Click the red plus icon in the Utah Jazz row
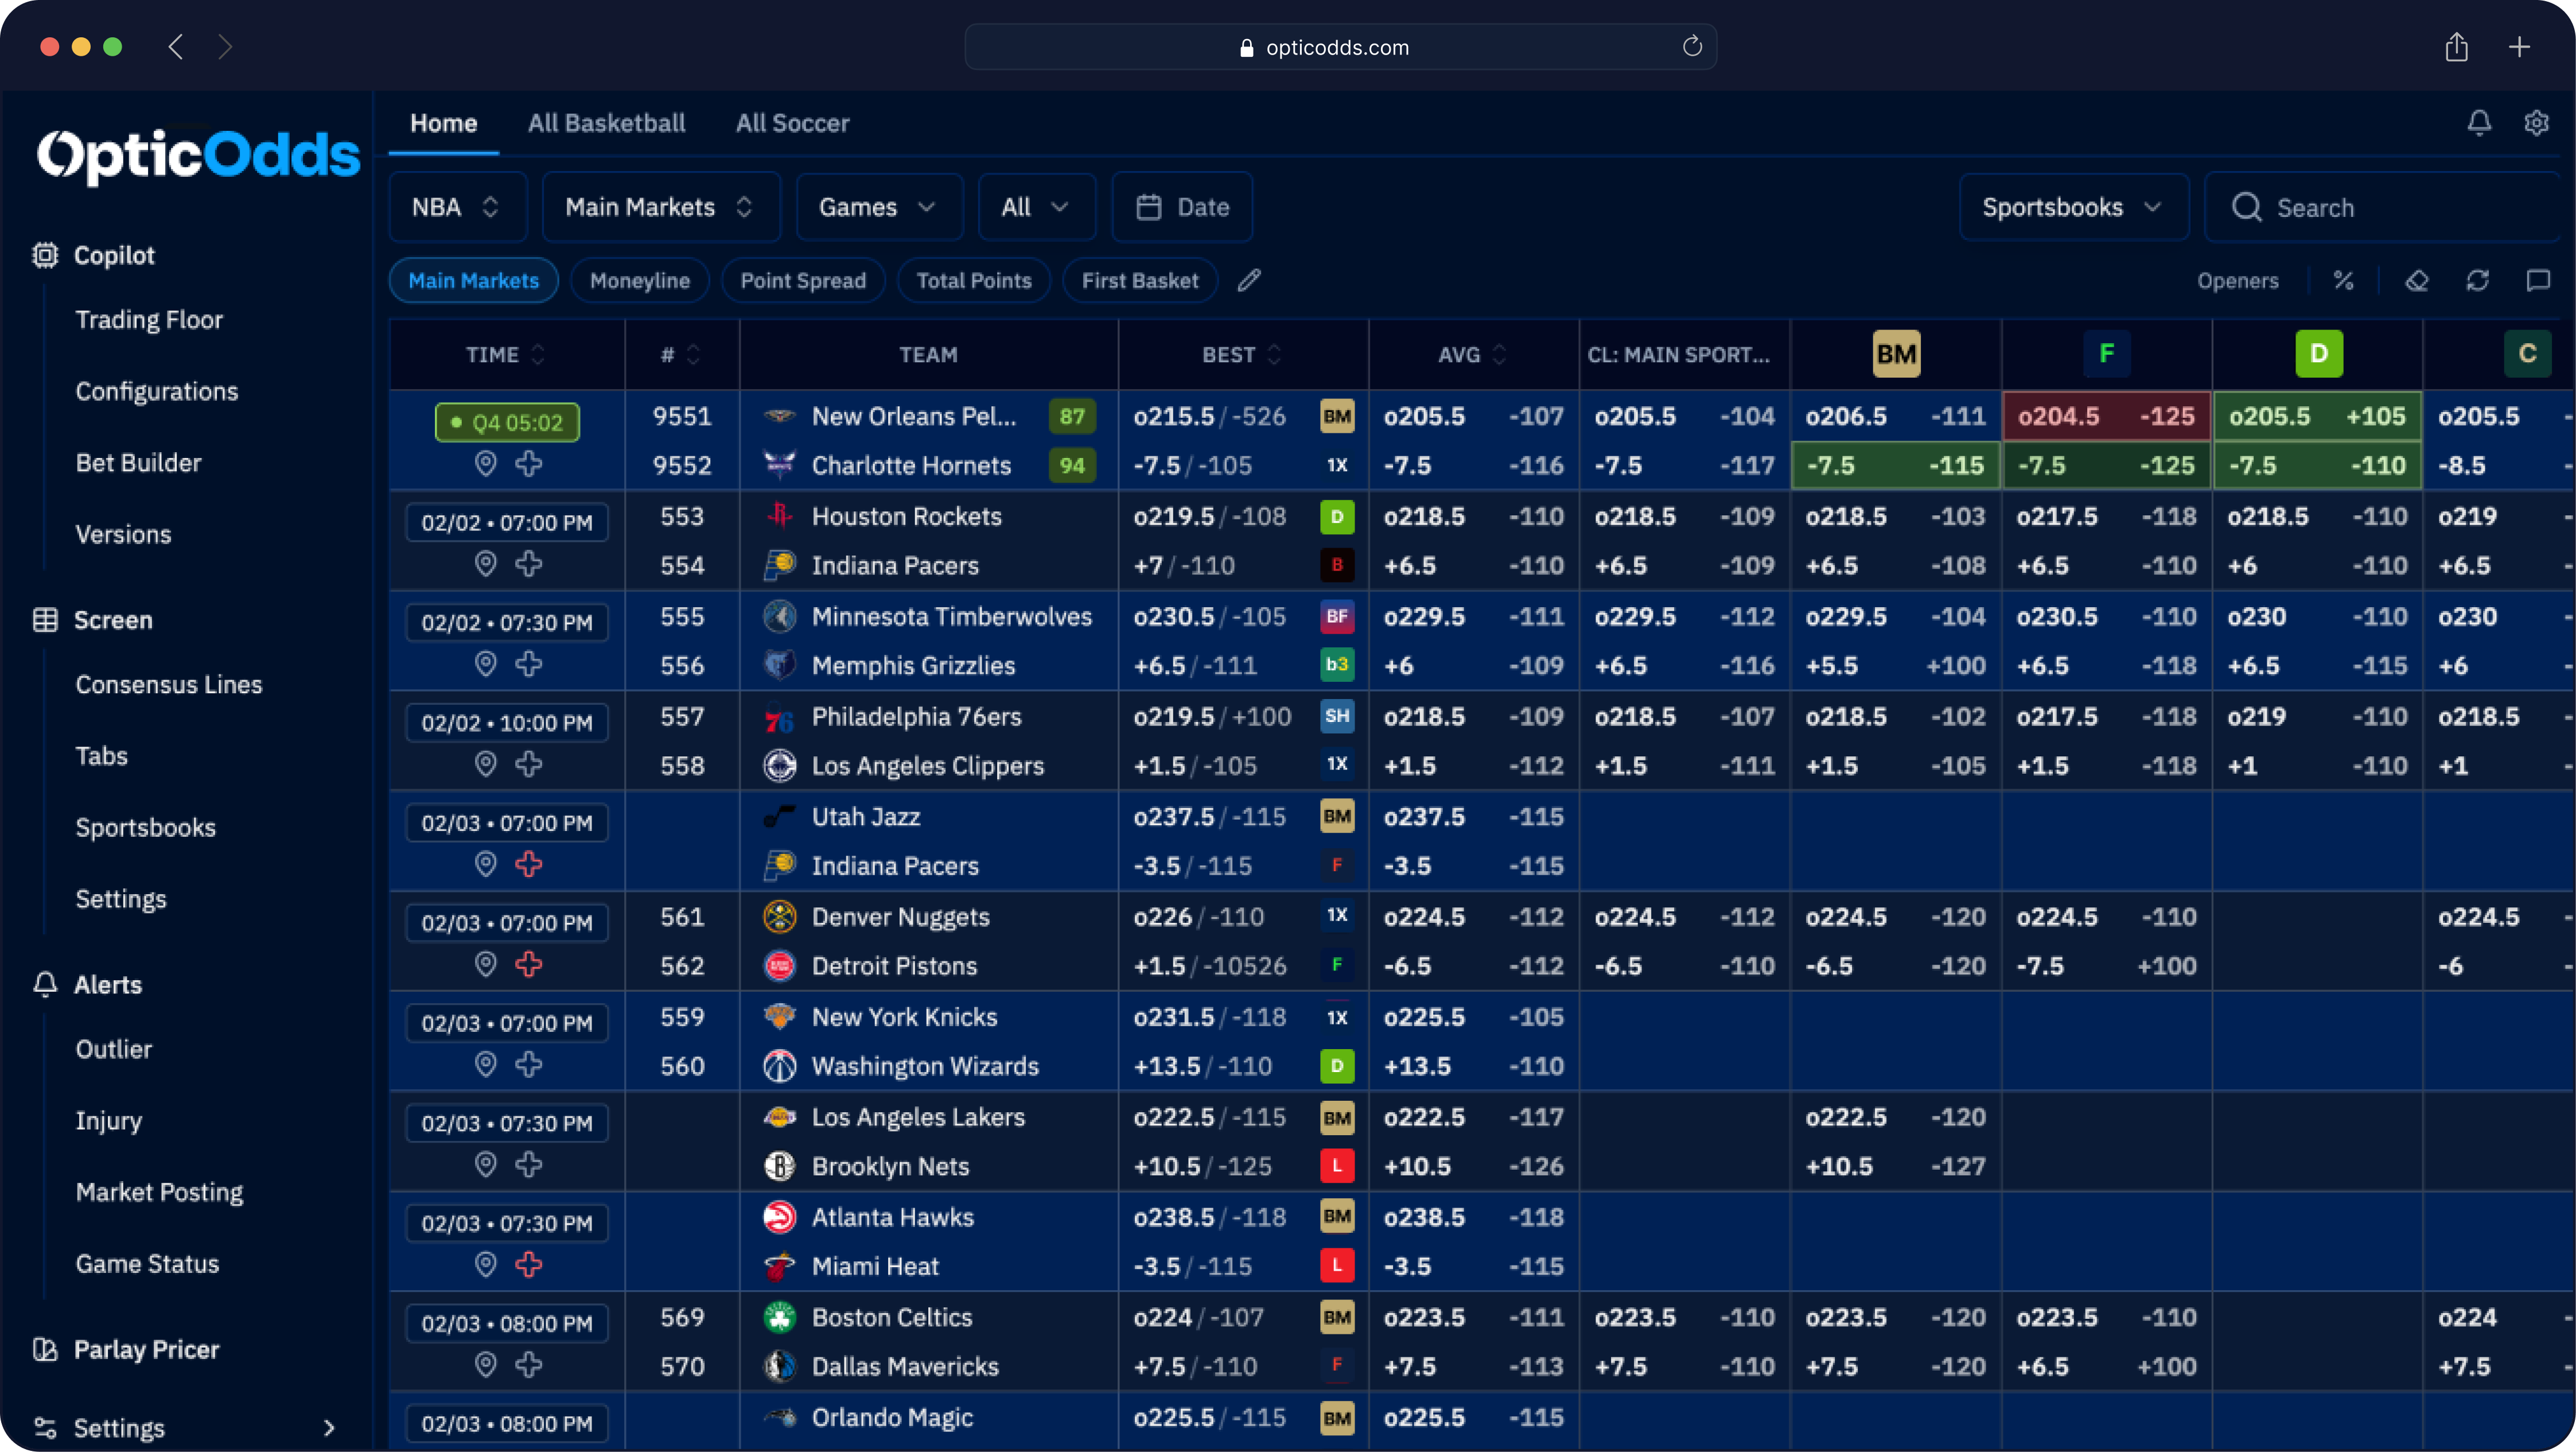Screen dimensions: 2576x1452 click(529, 864)
